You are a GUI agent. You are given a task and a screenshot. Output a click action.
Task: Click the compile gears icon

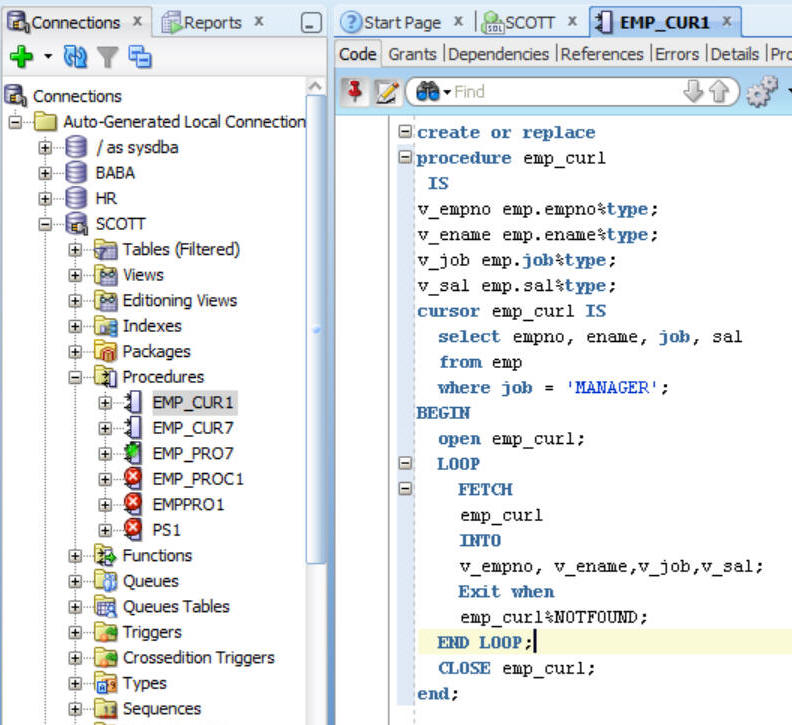tap(763, 92)
